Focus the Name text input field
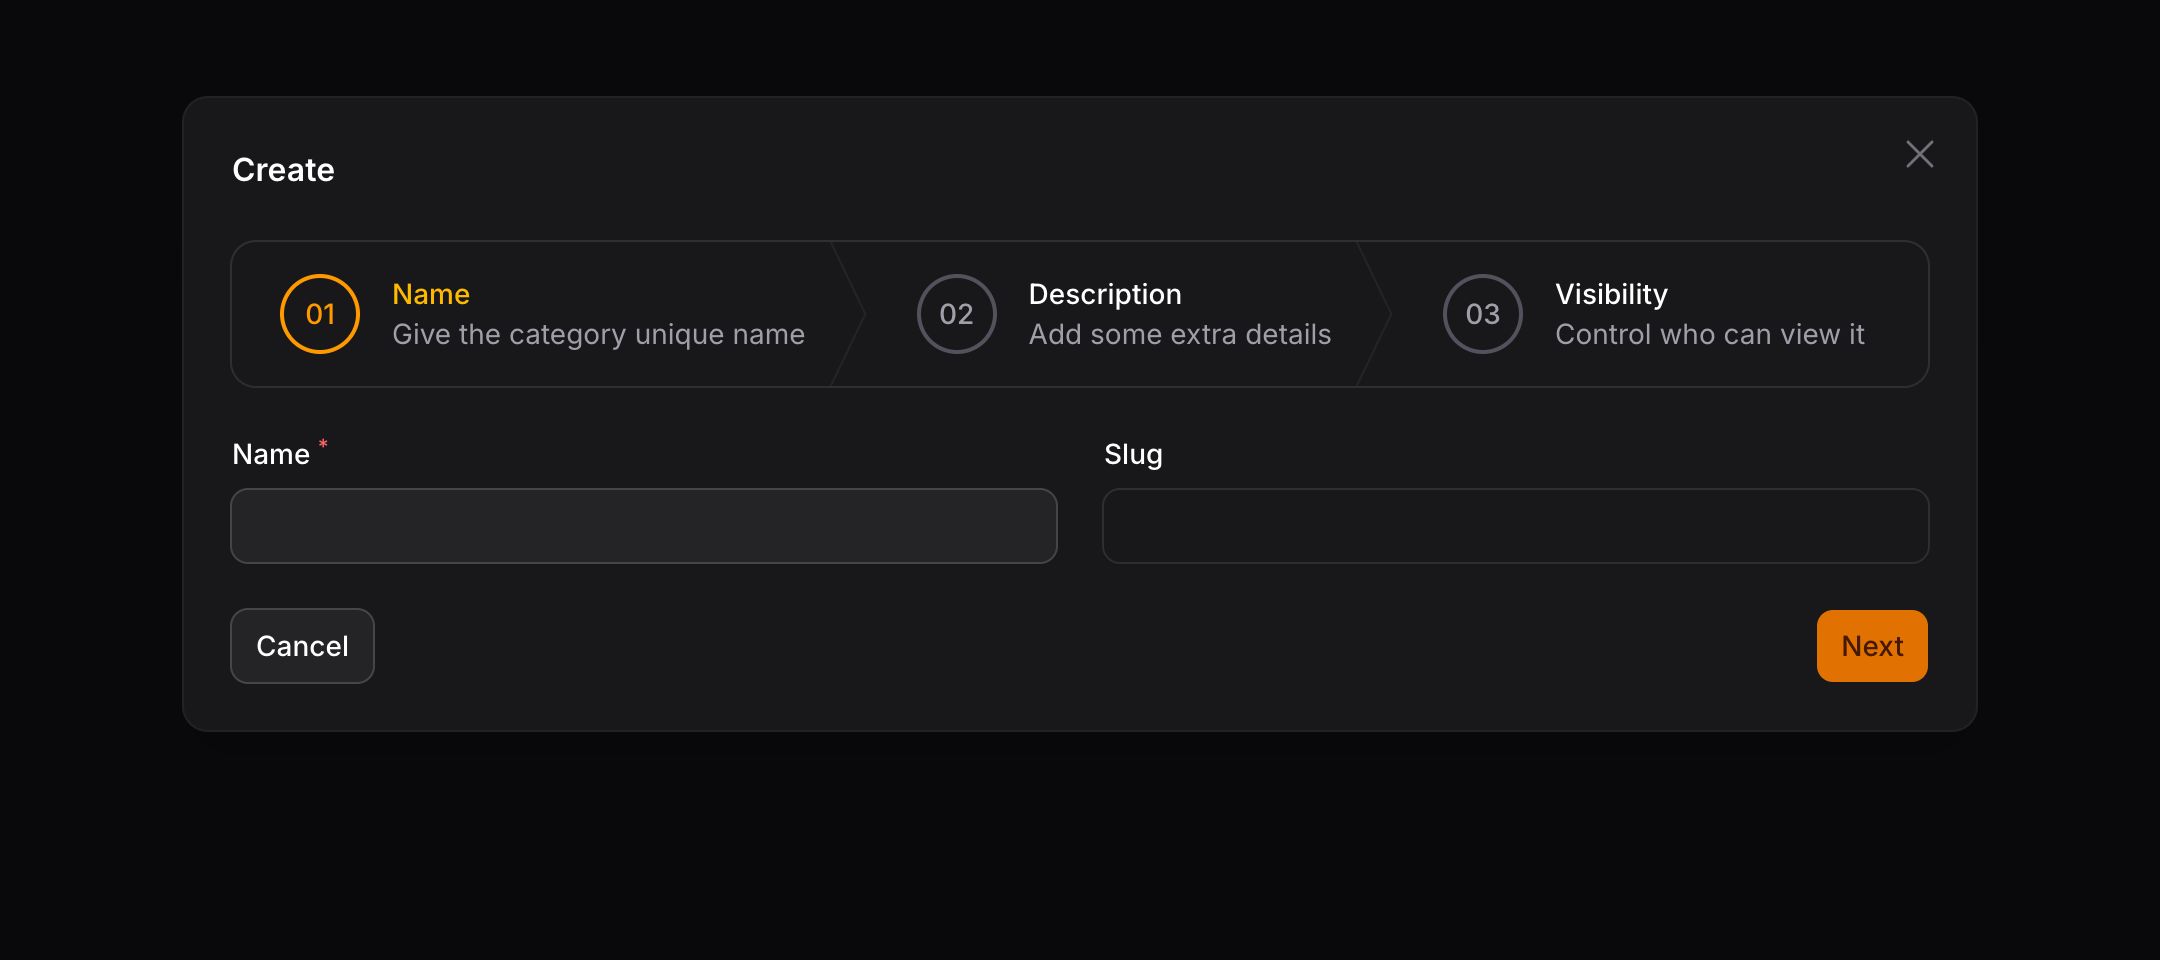The height and width of the screenshot is (960, 2160). click(x=644, y=526)
